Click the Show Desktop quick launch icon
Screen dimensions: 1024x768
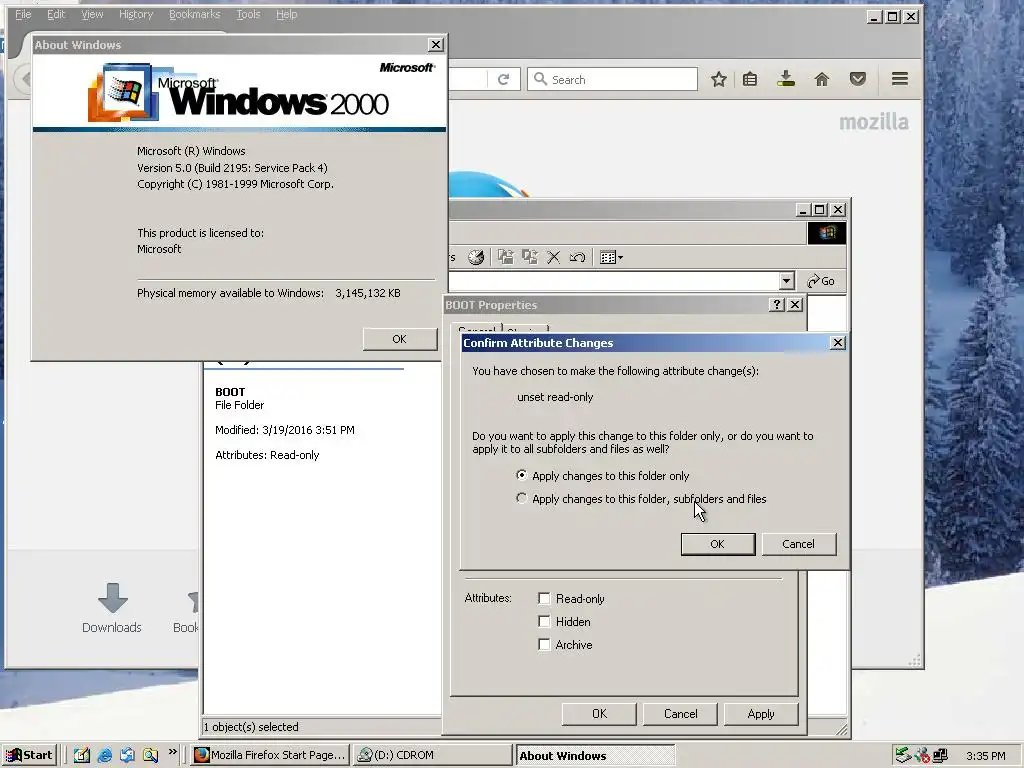pos(81,755)
